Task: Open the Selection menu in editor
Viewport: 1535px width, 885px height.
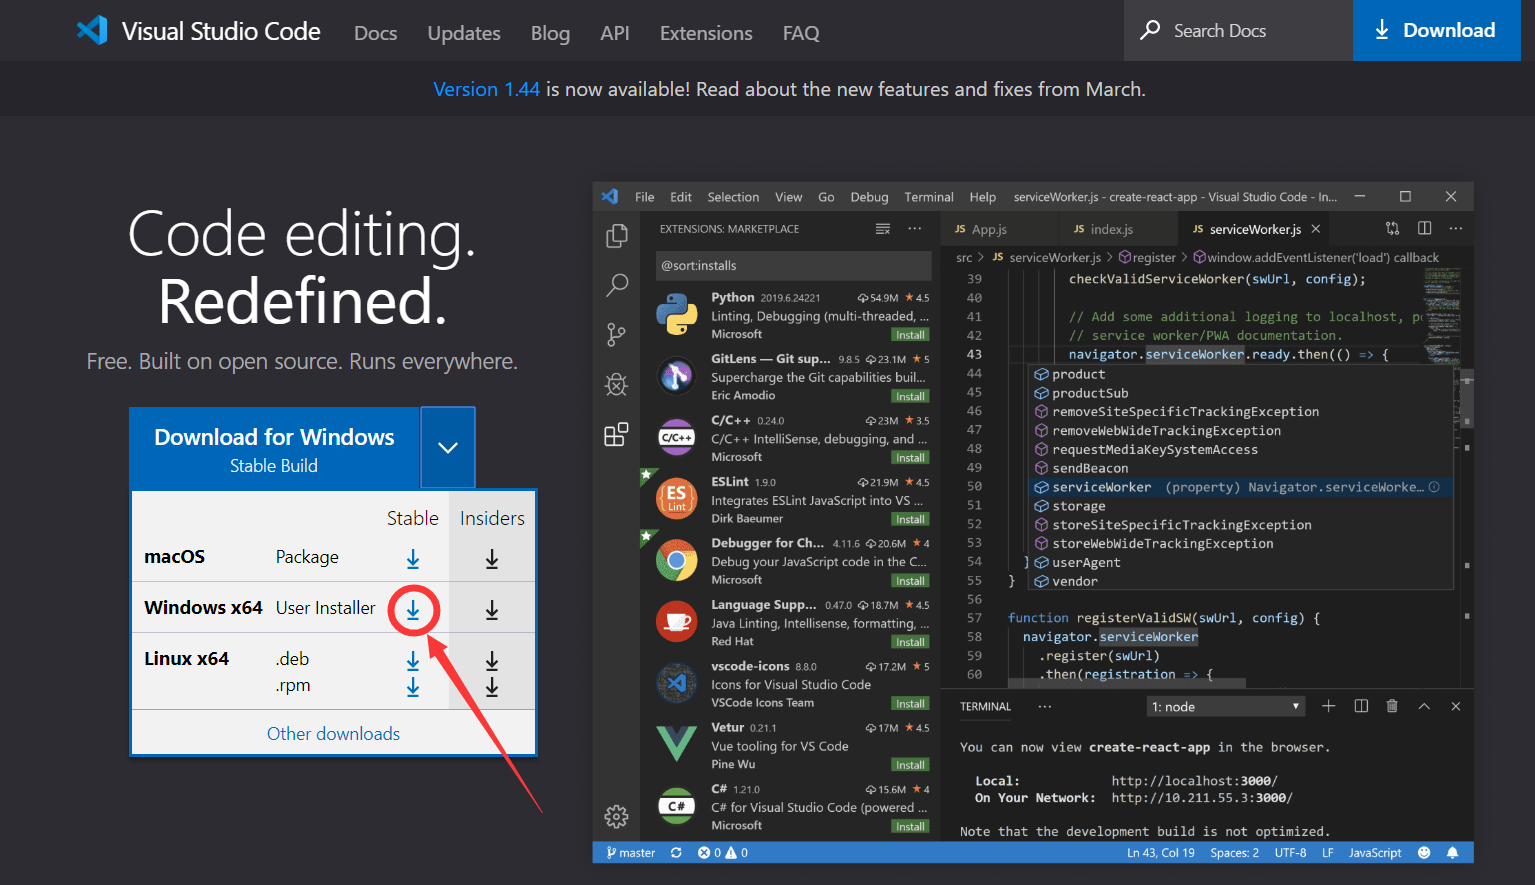Action: click(733, 197)
